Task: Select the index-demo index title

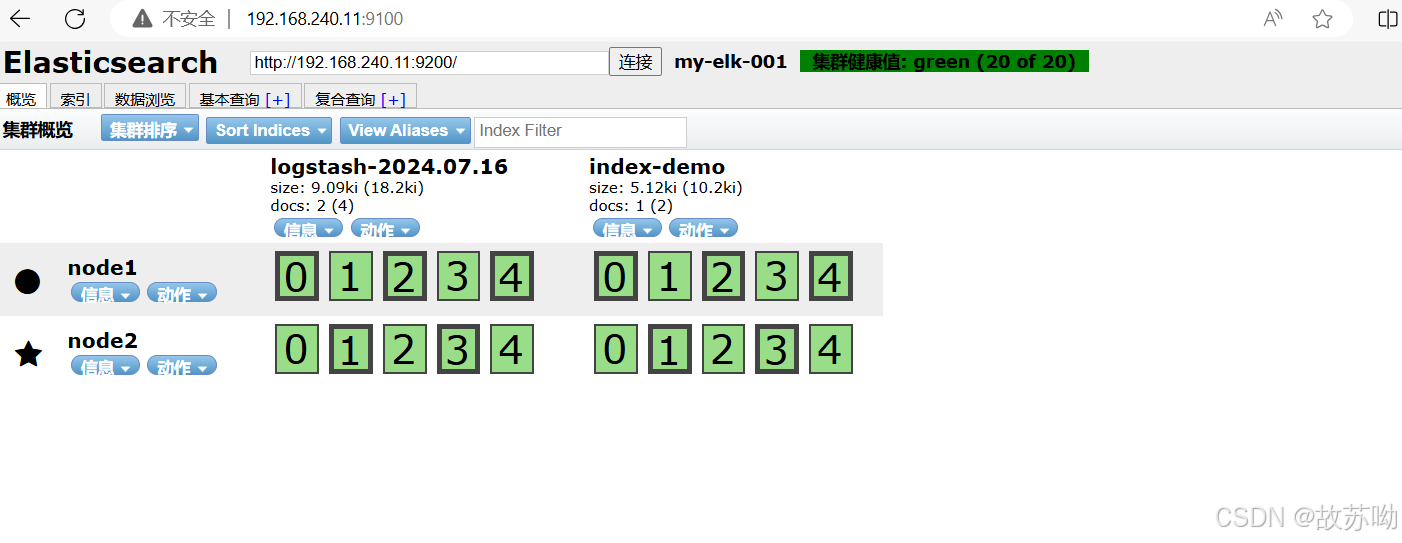Action: (x=657, y=166)
